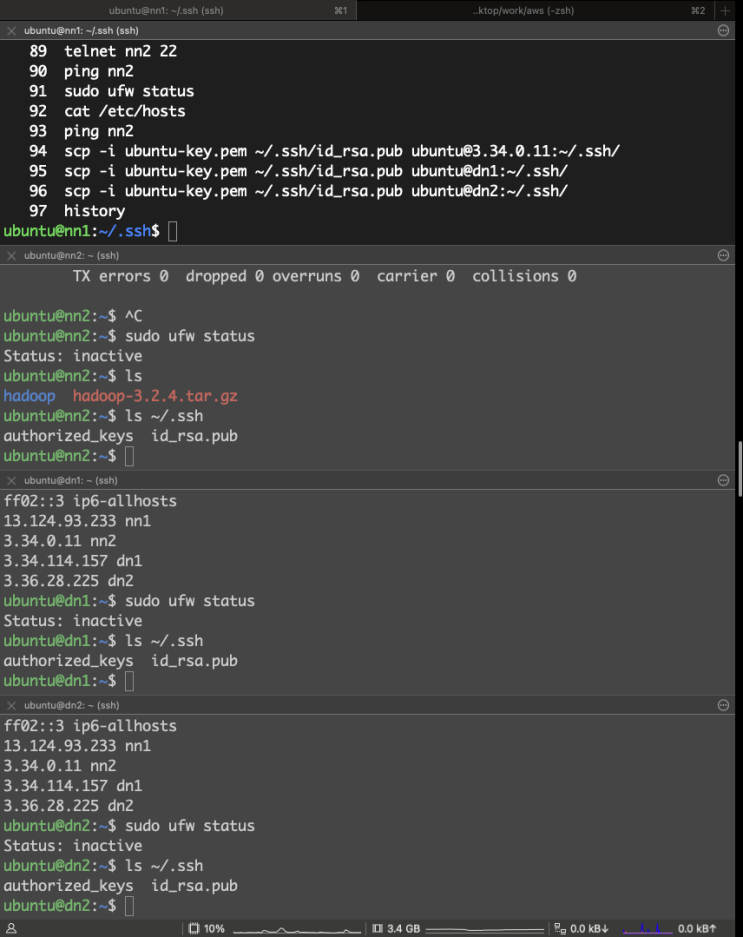743x937 pixels.
Task: Close the ubuntu@dn1 split pane
Action: tap(11, 480)
